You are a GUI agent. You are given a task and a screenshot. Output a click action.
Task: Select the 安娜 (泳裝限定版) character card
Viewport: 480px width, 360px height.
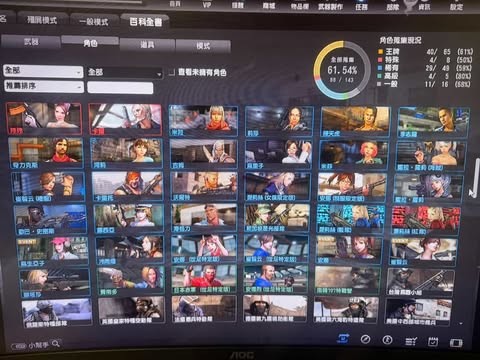coord(352,187)
